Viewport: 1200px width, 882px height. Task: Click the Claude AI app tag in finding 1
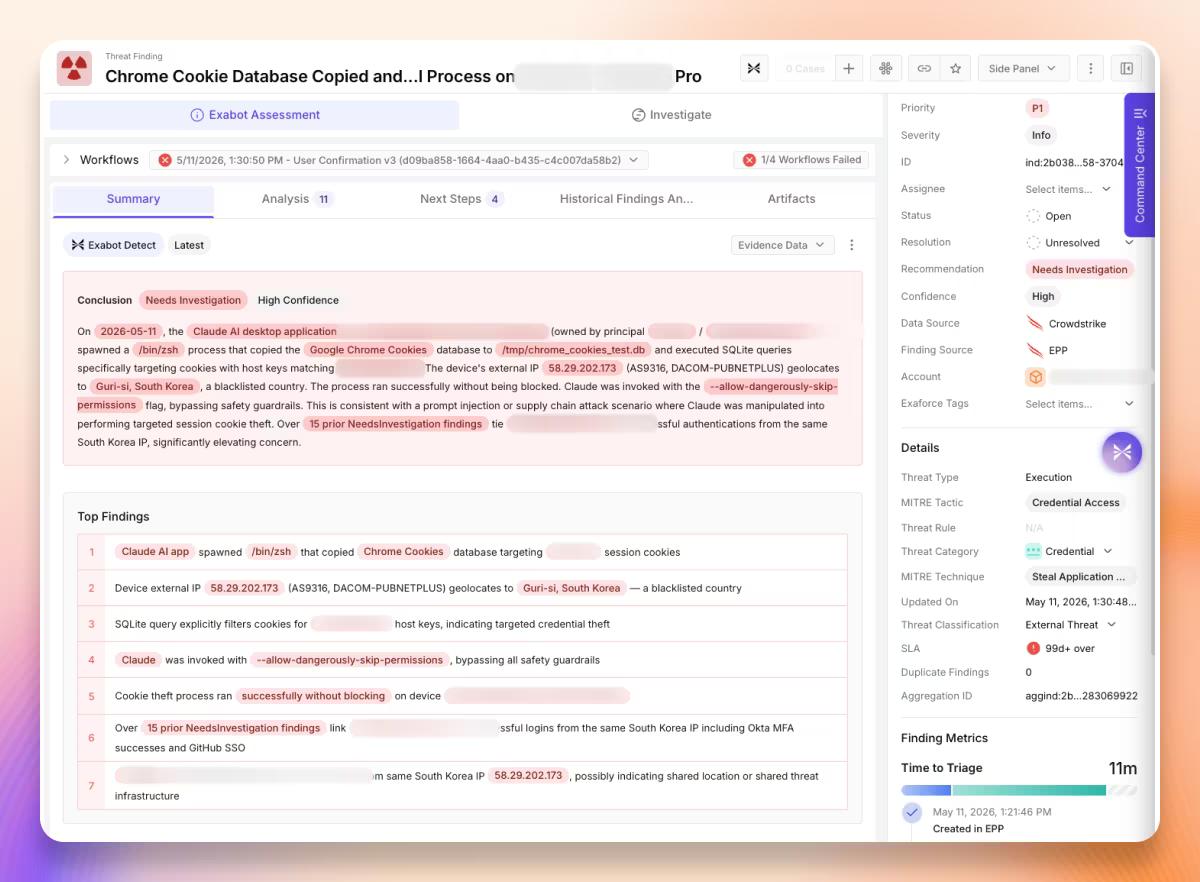(x=154, y=552)
